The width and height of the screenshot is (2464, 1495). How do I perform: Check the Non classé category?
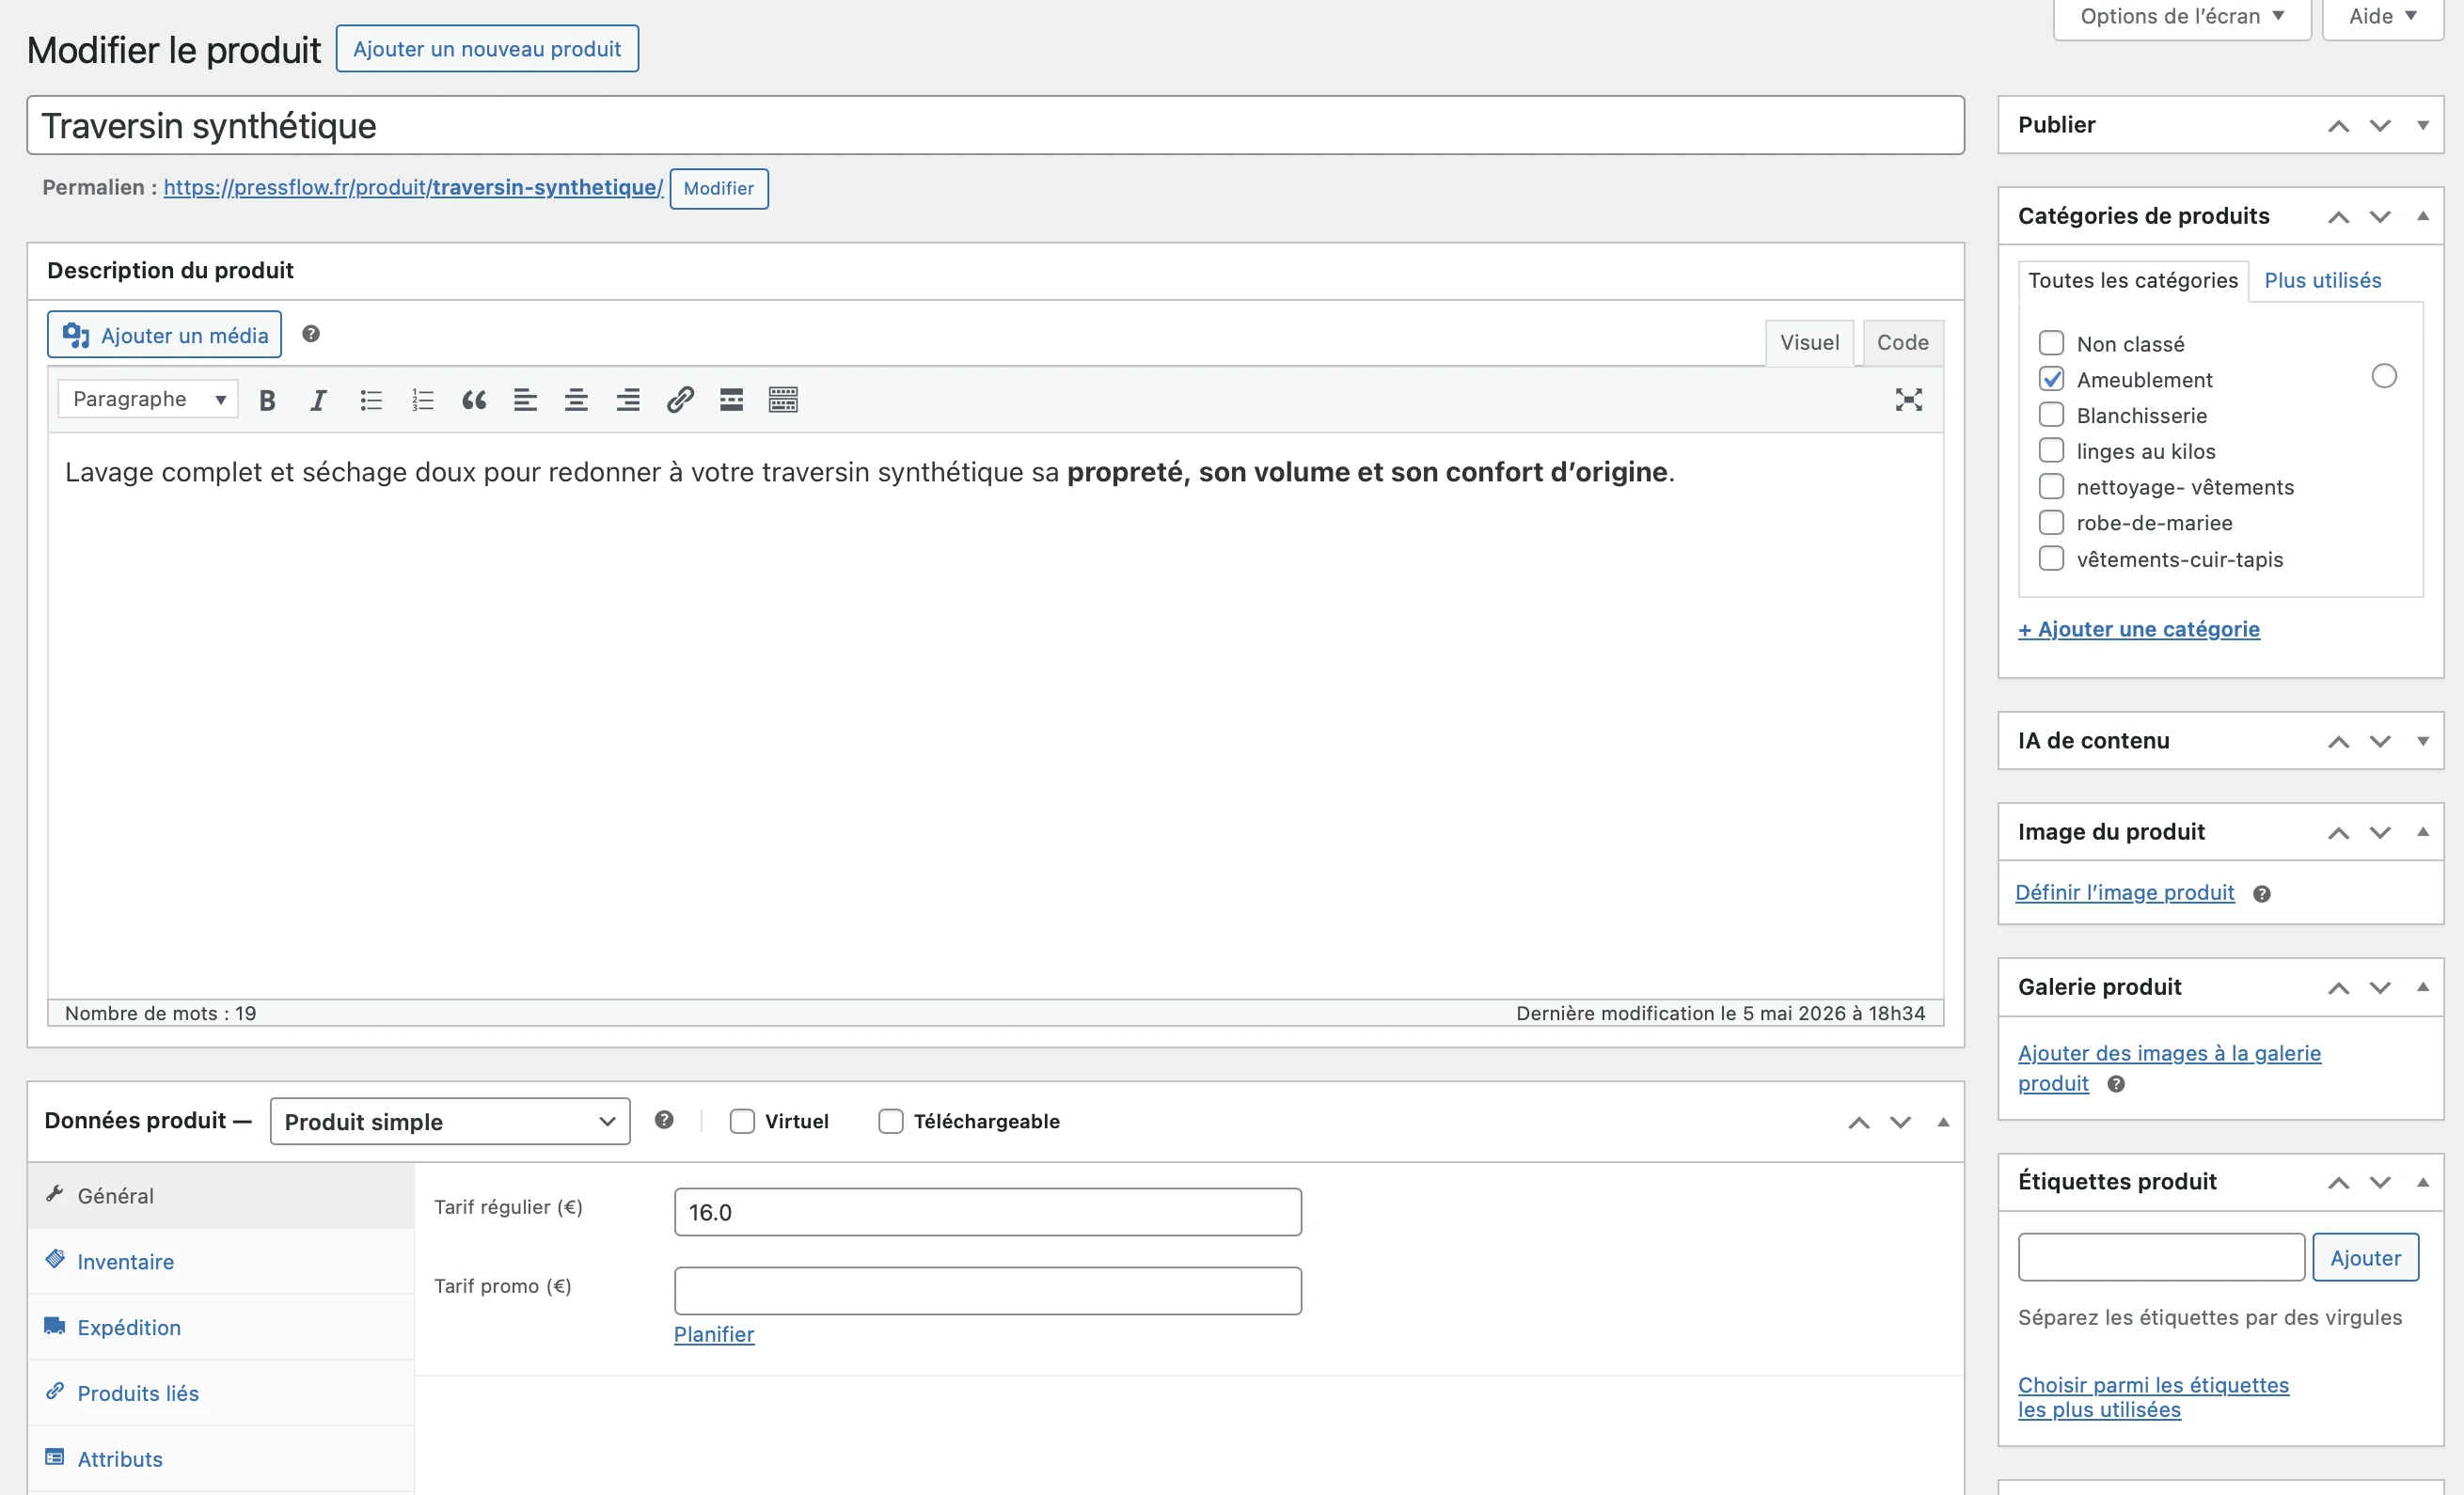pyautogui.click(x=2051, y=343)
